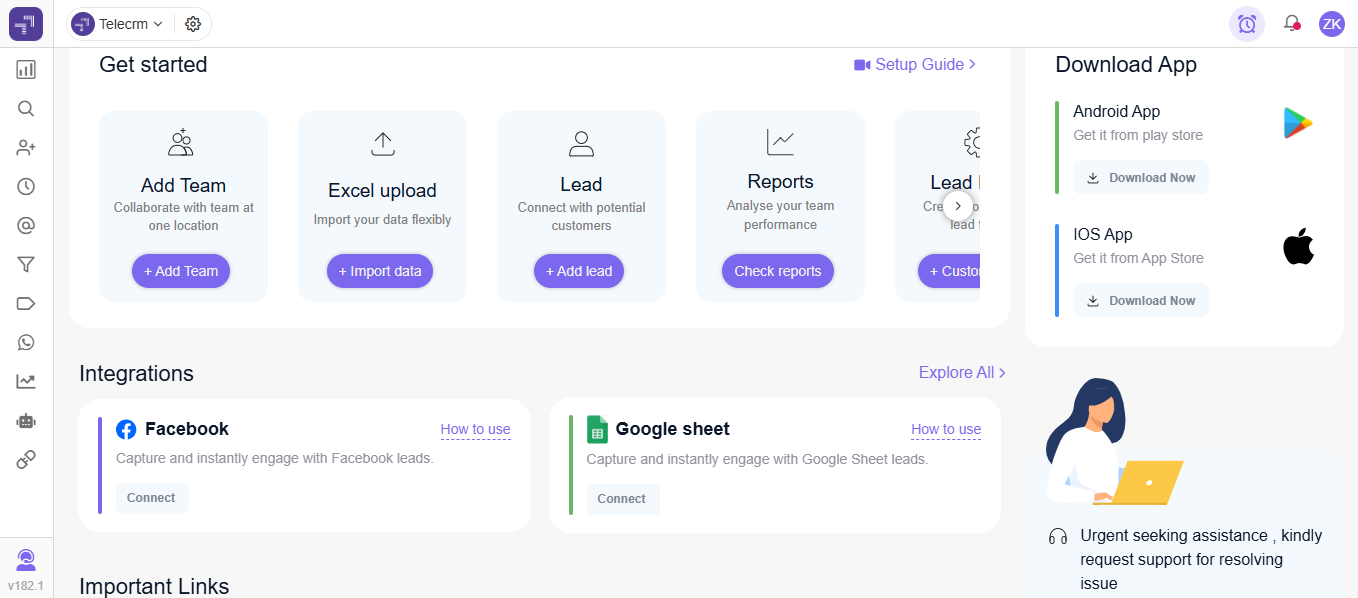
Task: Click the next arrow on Get started carousel
Action: pos(958,205)
